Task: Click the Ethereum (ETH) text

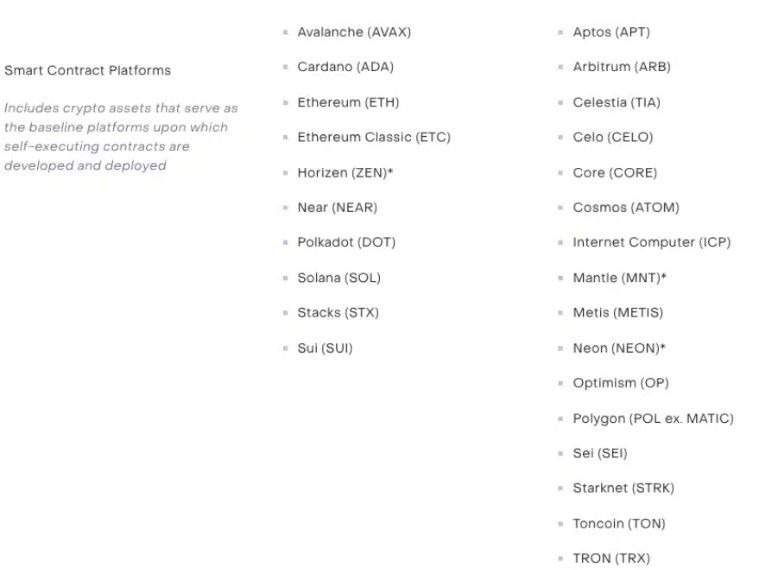Action: click(x=348, y=102)
